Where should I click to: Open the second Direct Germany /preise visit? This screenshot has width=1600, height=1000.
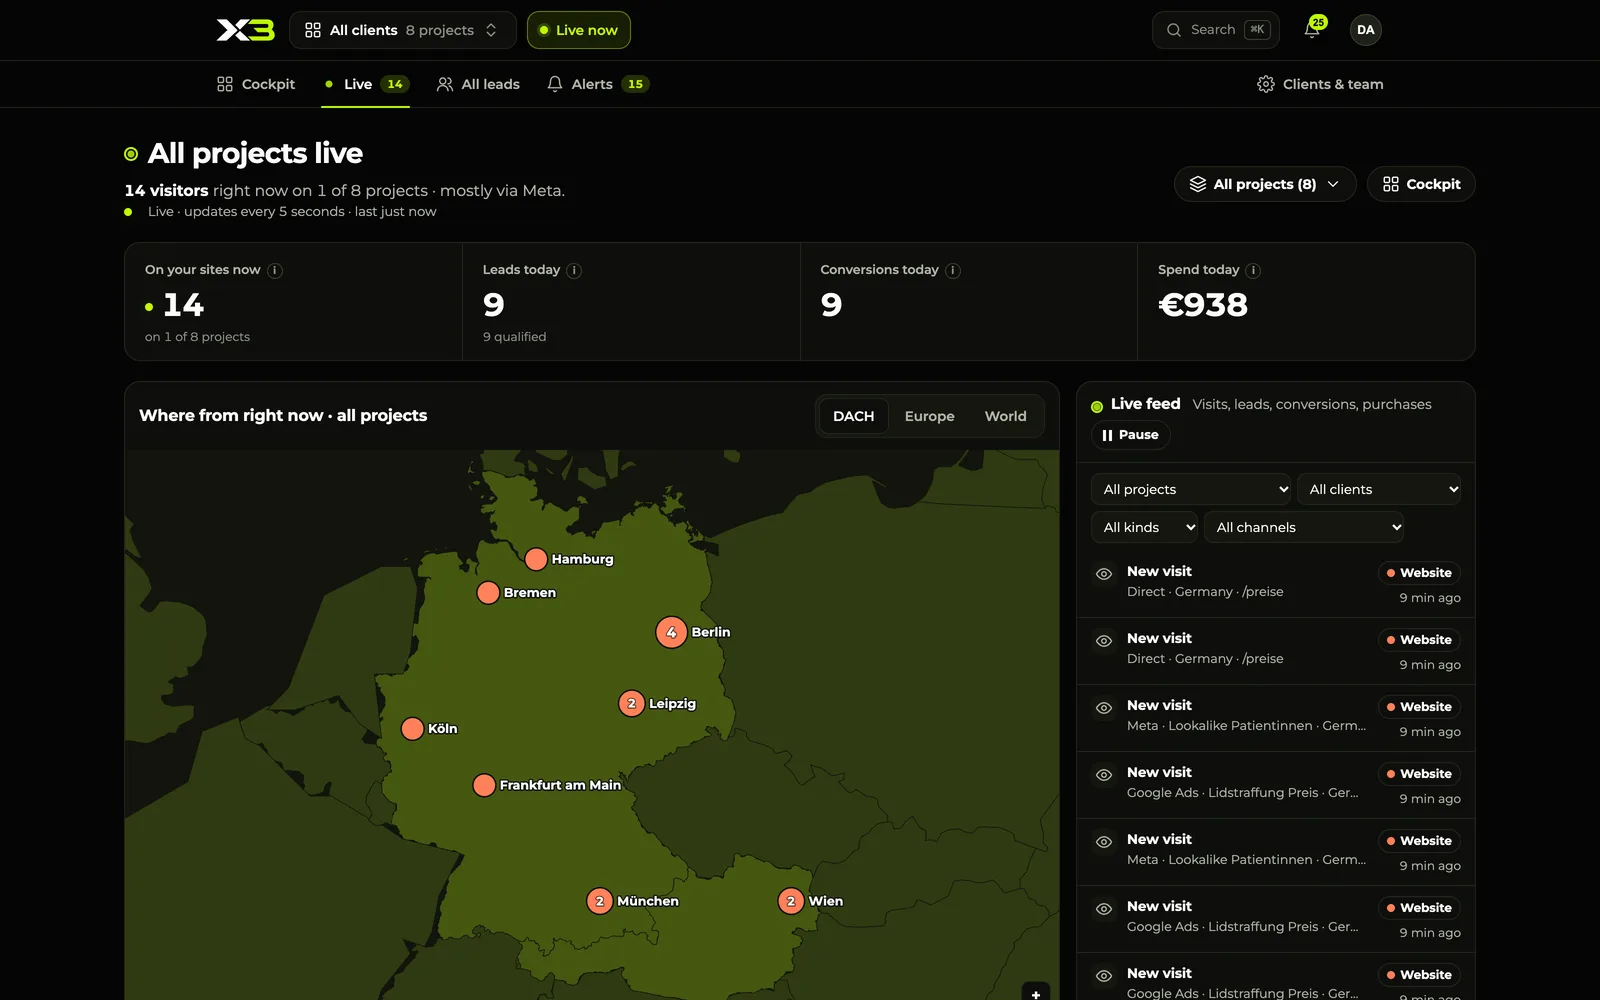[1276, 651]
